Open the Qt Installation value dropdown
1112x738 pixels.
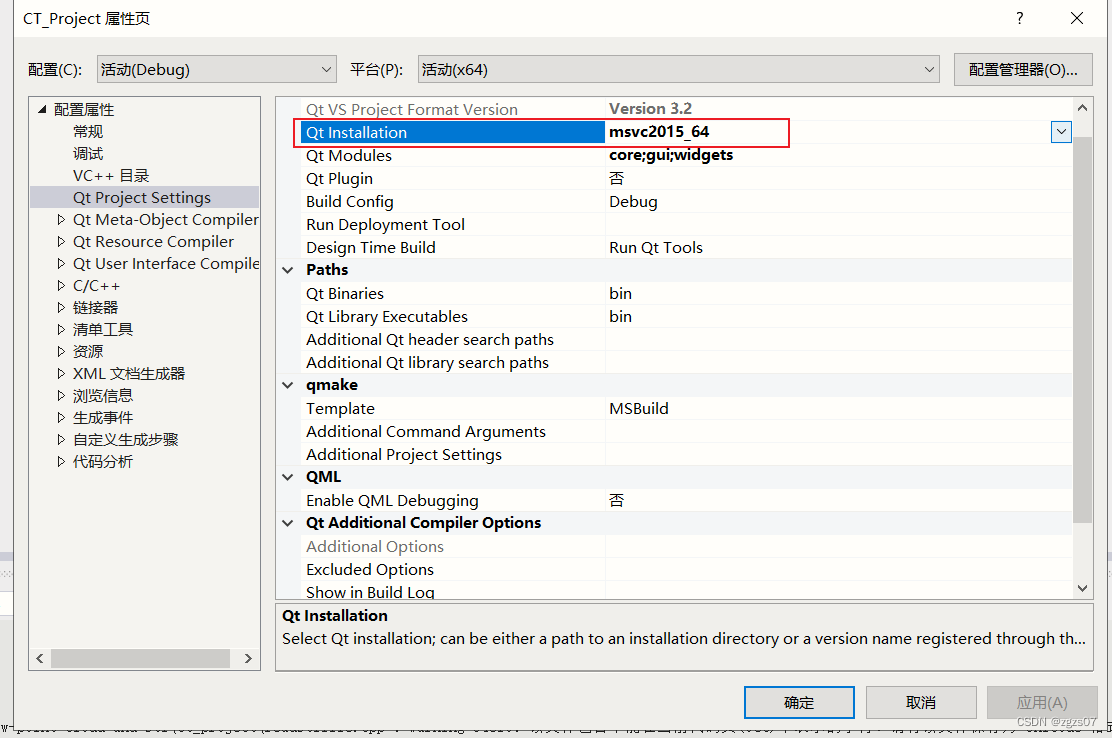pos(1060,131)
